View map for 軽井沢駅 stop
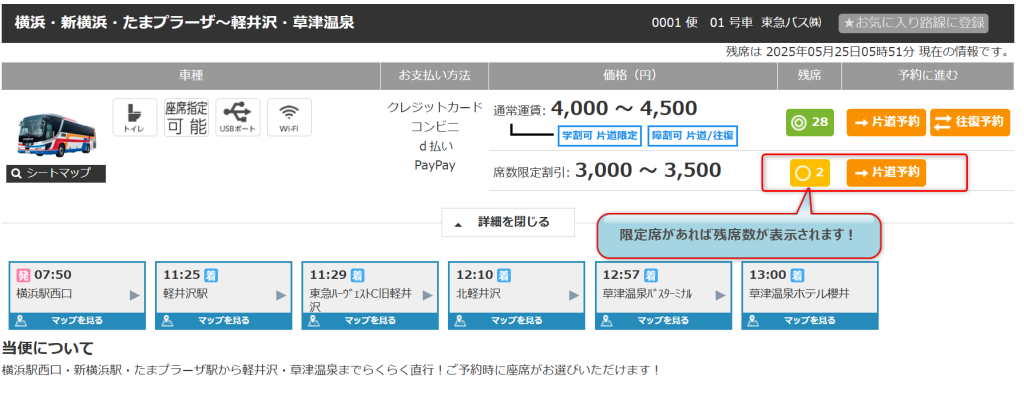 (224, 321)
